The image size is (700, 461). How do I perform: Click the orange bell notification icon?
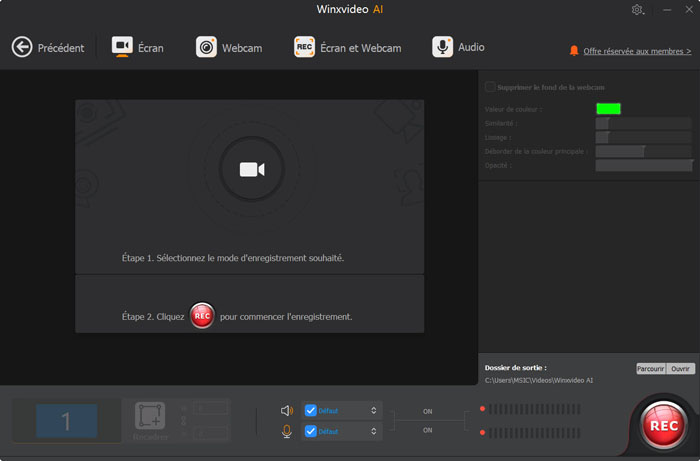574,51
